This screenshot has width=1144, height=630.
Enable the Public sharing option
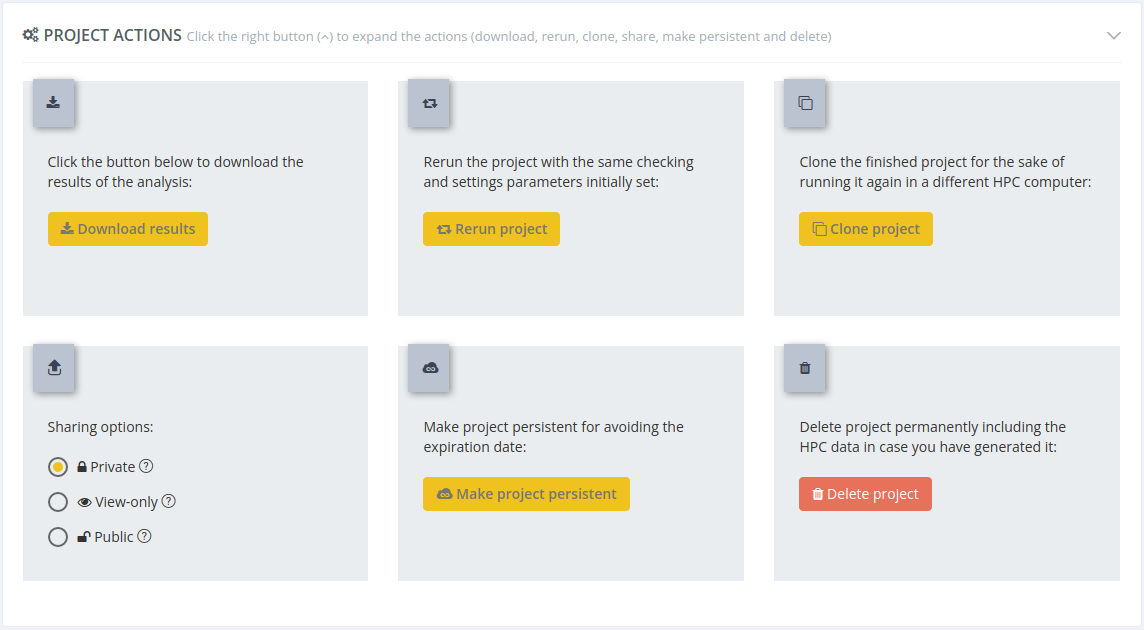[x=58, y=536]
